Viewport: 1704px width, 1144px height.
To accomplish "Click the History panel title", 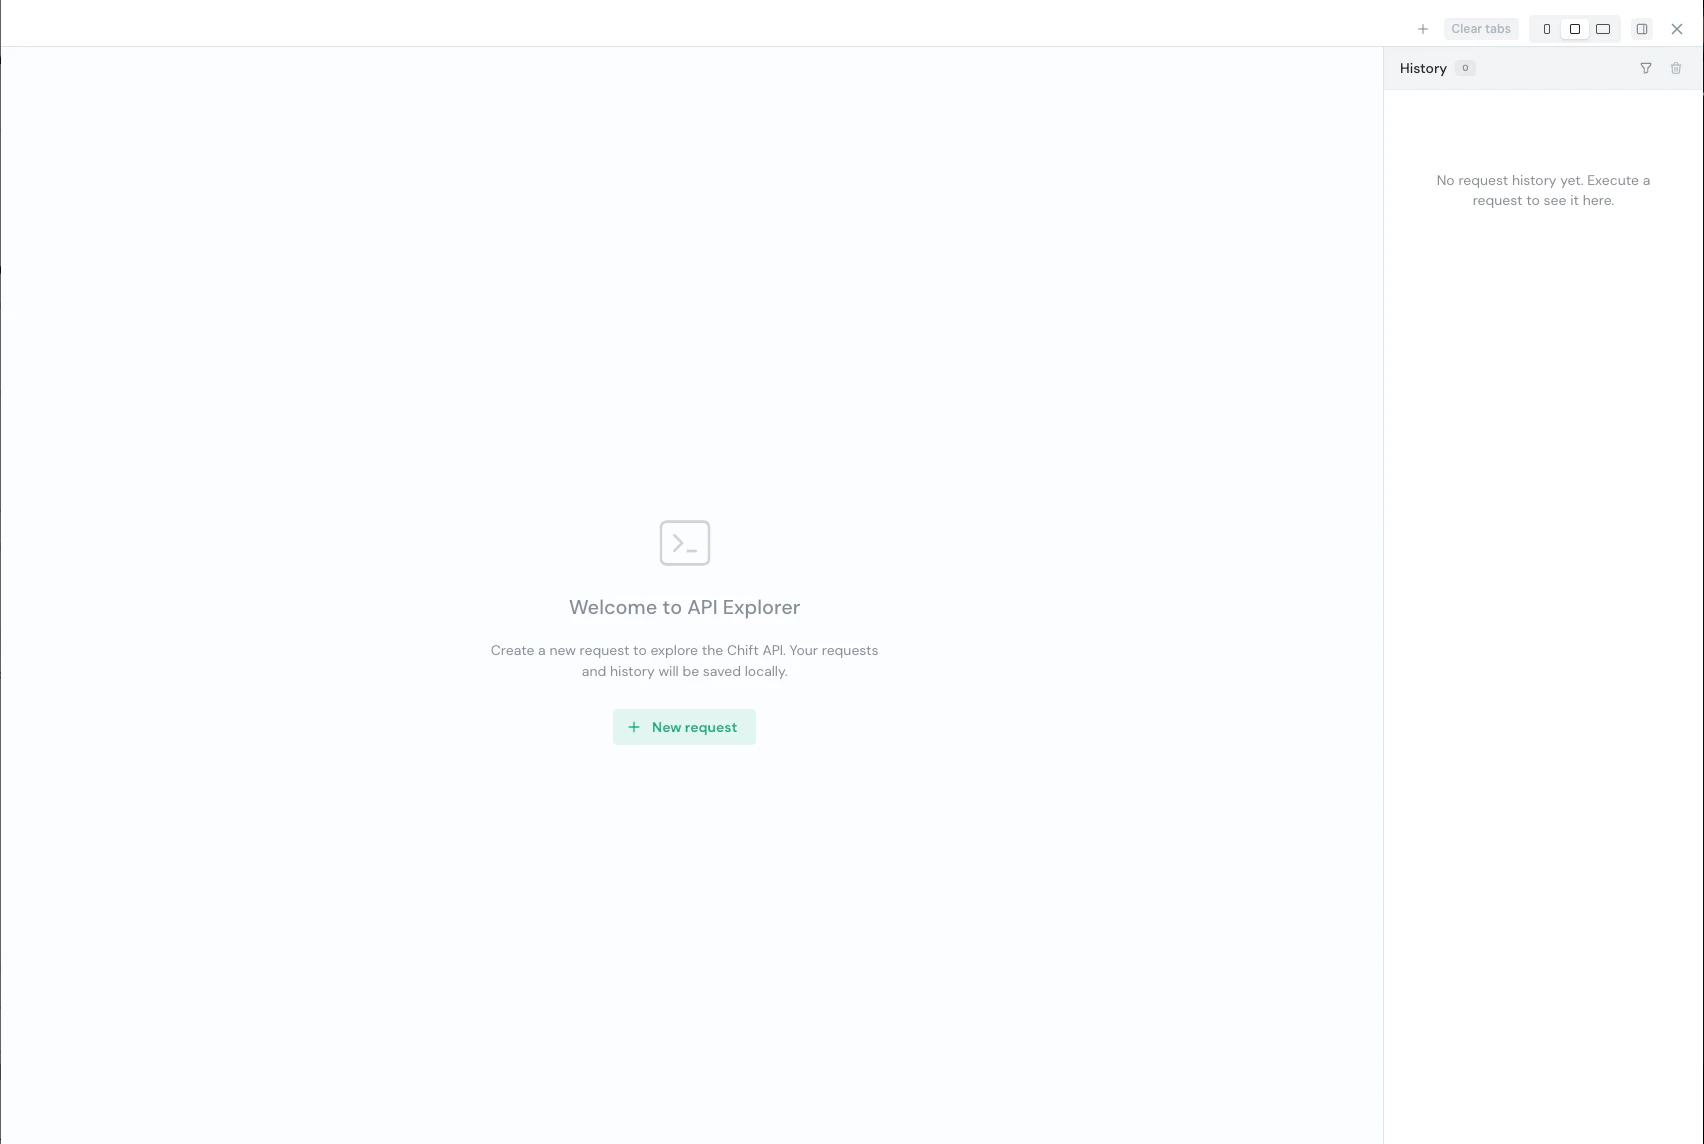I will (x=1423, y=68).
